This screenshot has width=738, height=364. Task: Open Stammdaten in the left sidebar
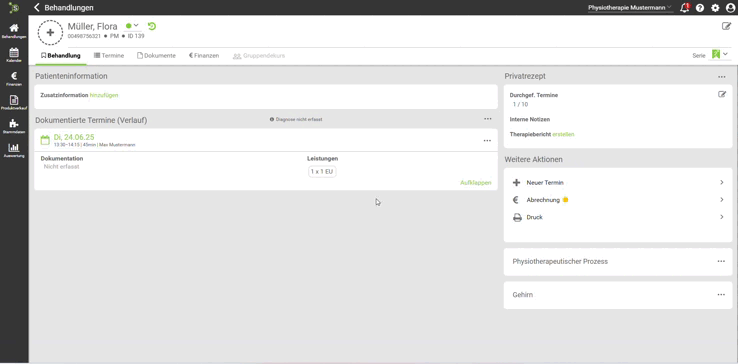tap(14, 126)
